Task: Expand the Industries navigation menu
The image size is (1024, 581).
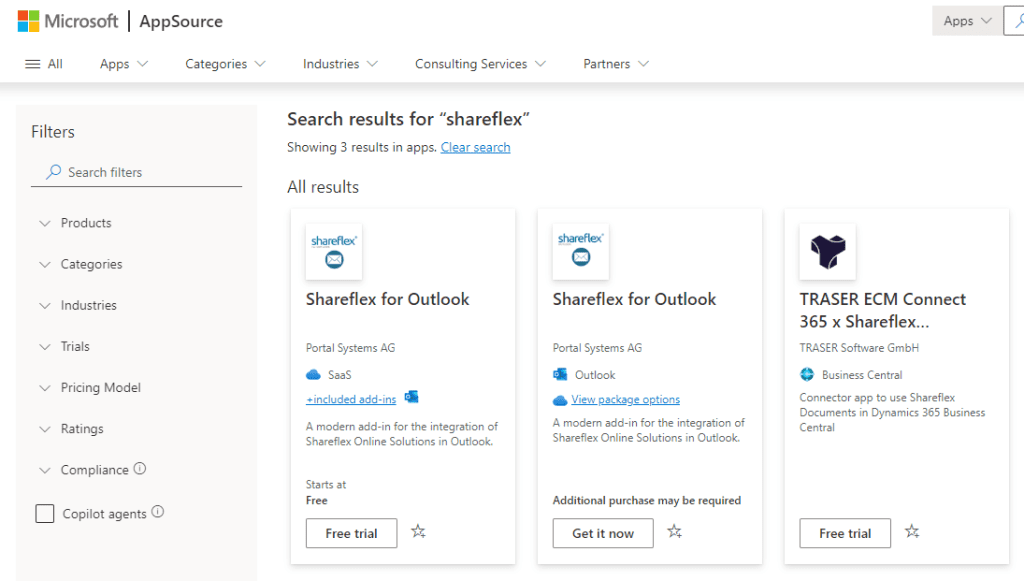Action: point(340,64)
